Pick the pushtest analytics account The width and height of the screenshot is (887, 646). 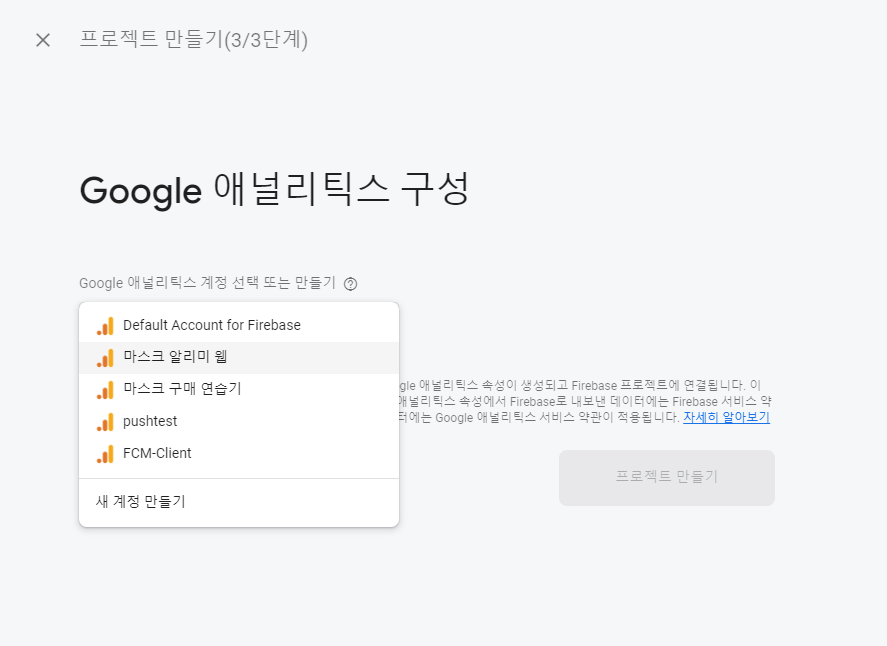[x=239, y=421]
